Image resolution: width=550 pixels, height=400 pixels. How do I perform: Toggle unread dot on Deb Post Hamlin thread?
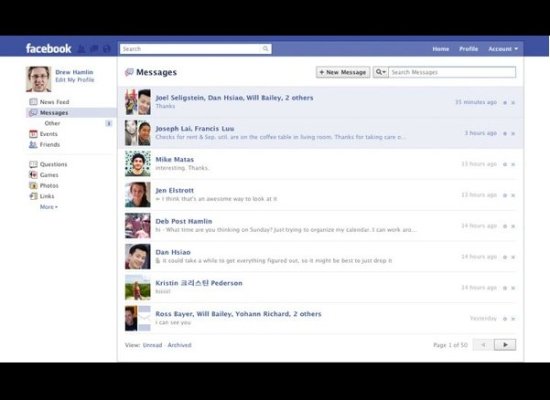coord(505,226)
